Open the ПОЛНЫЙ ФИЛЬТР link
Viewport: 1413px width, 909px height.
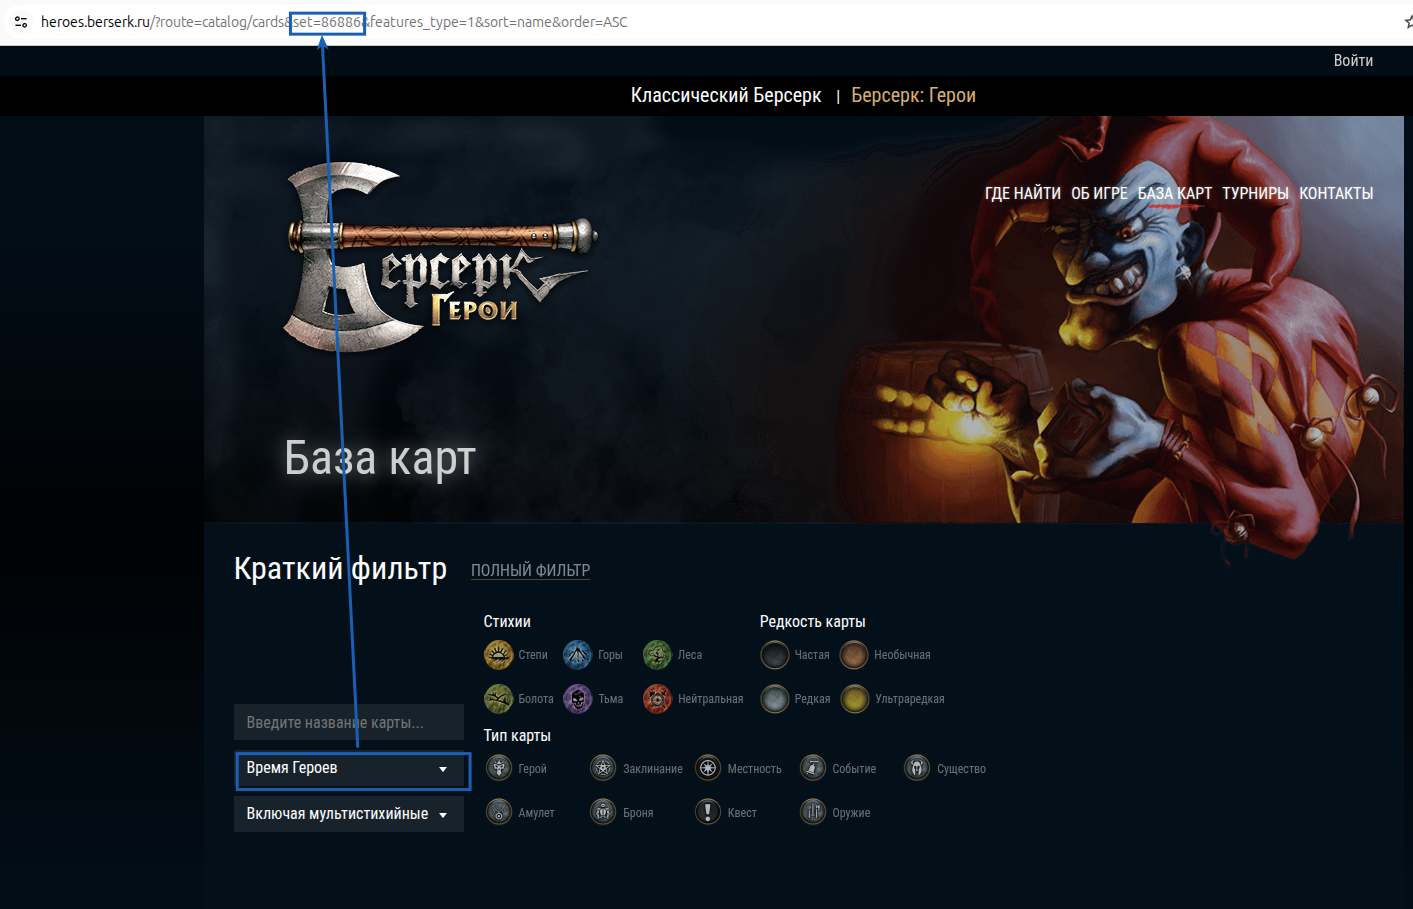[530, 570]
